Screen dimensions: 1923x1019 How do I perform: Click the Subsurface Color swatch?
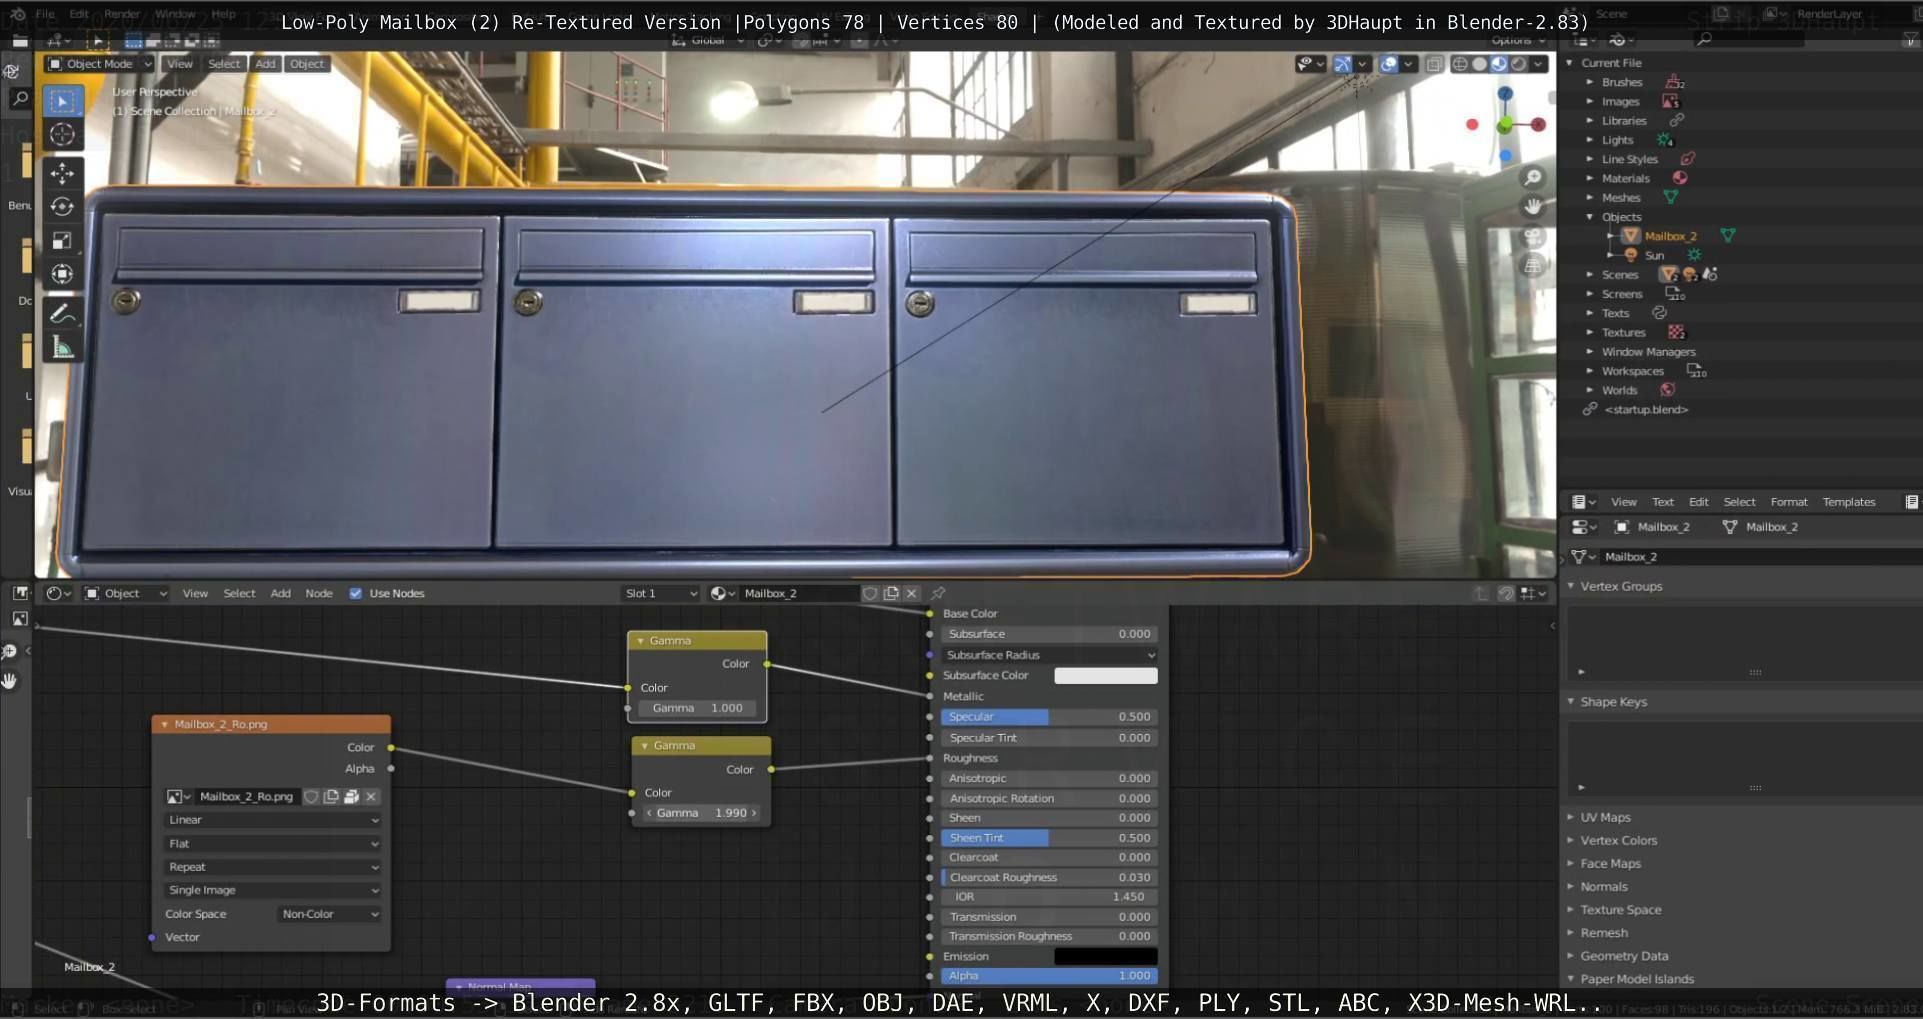pyautogui.click(x=1106, y=675)
